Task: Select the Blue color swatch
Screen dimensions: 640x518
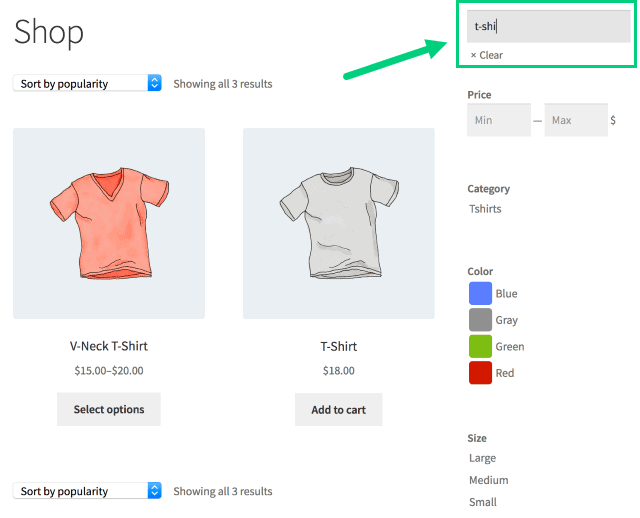Action: tap(480, 293)
